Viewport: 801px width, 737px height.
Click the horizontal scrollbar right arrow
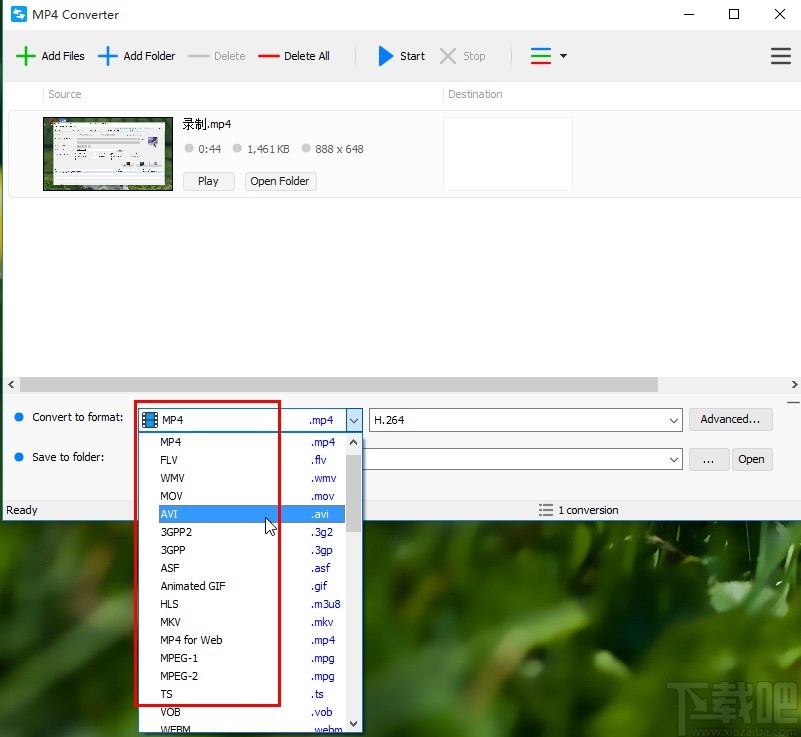click(x=794, y=384)
